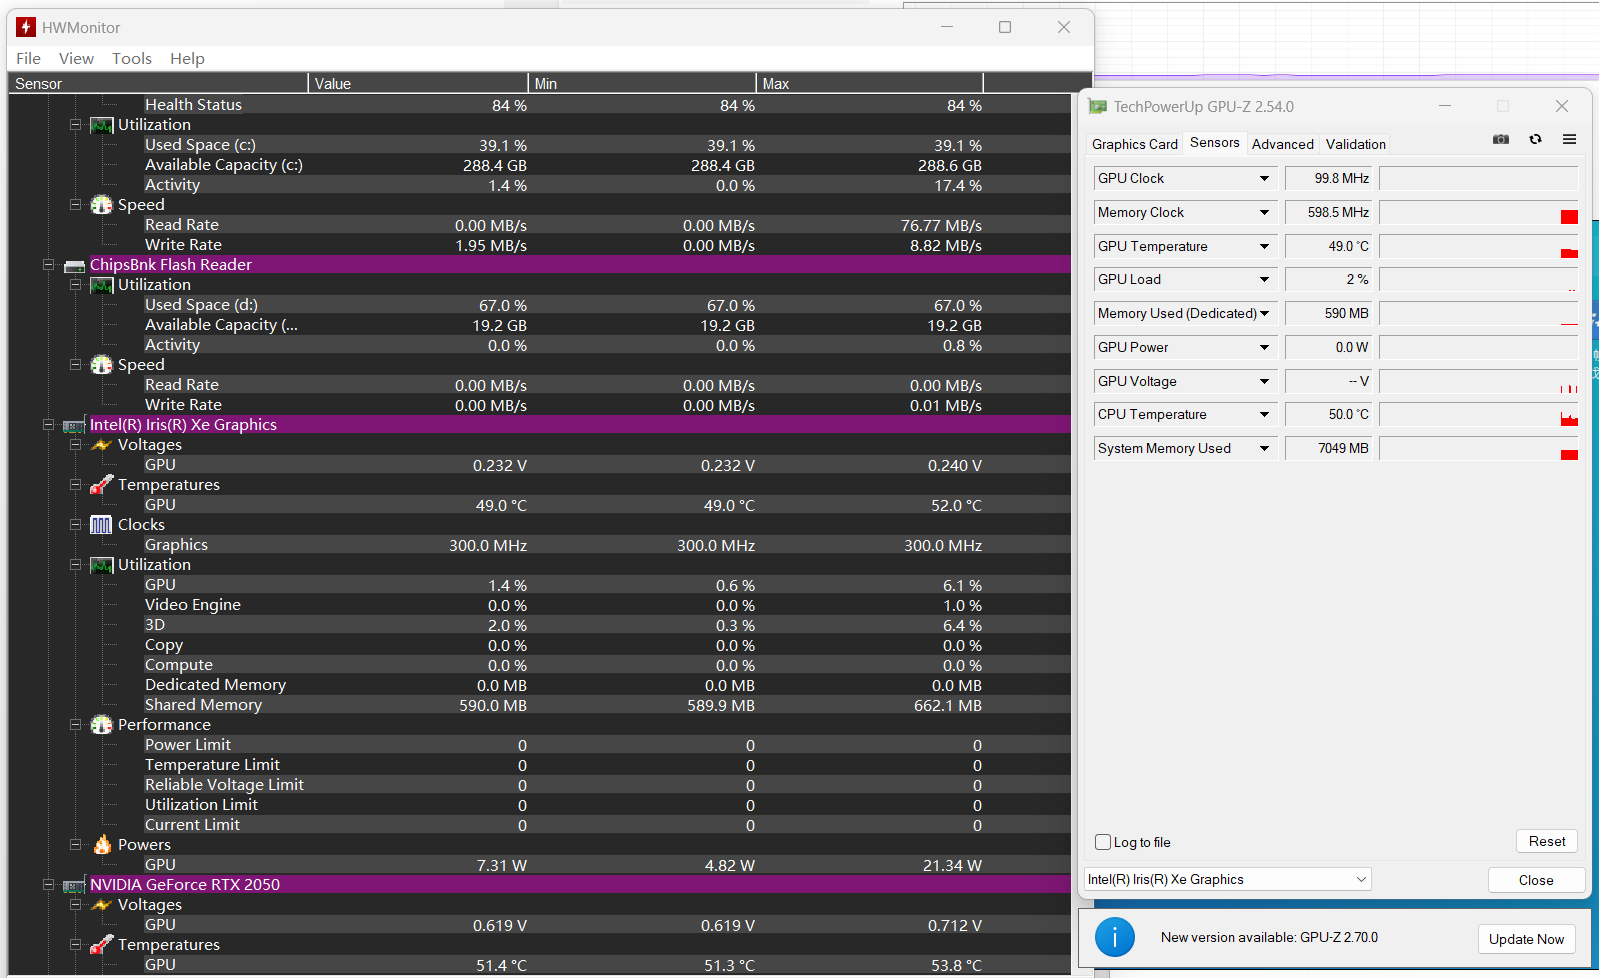This screenshot has height=978, width=1599.
Task: Click the Memory Clock sensor graph
Action: point(1479,213)
